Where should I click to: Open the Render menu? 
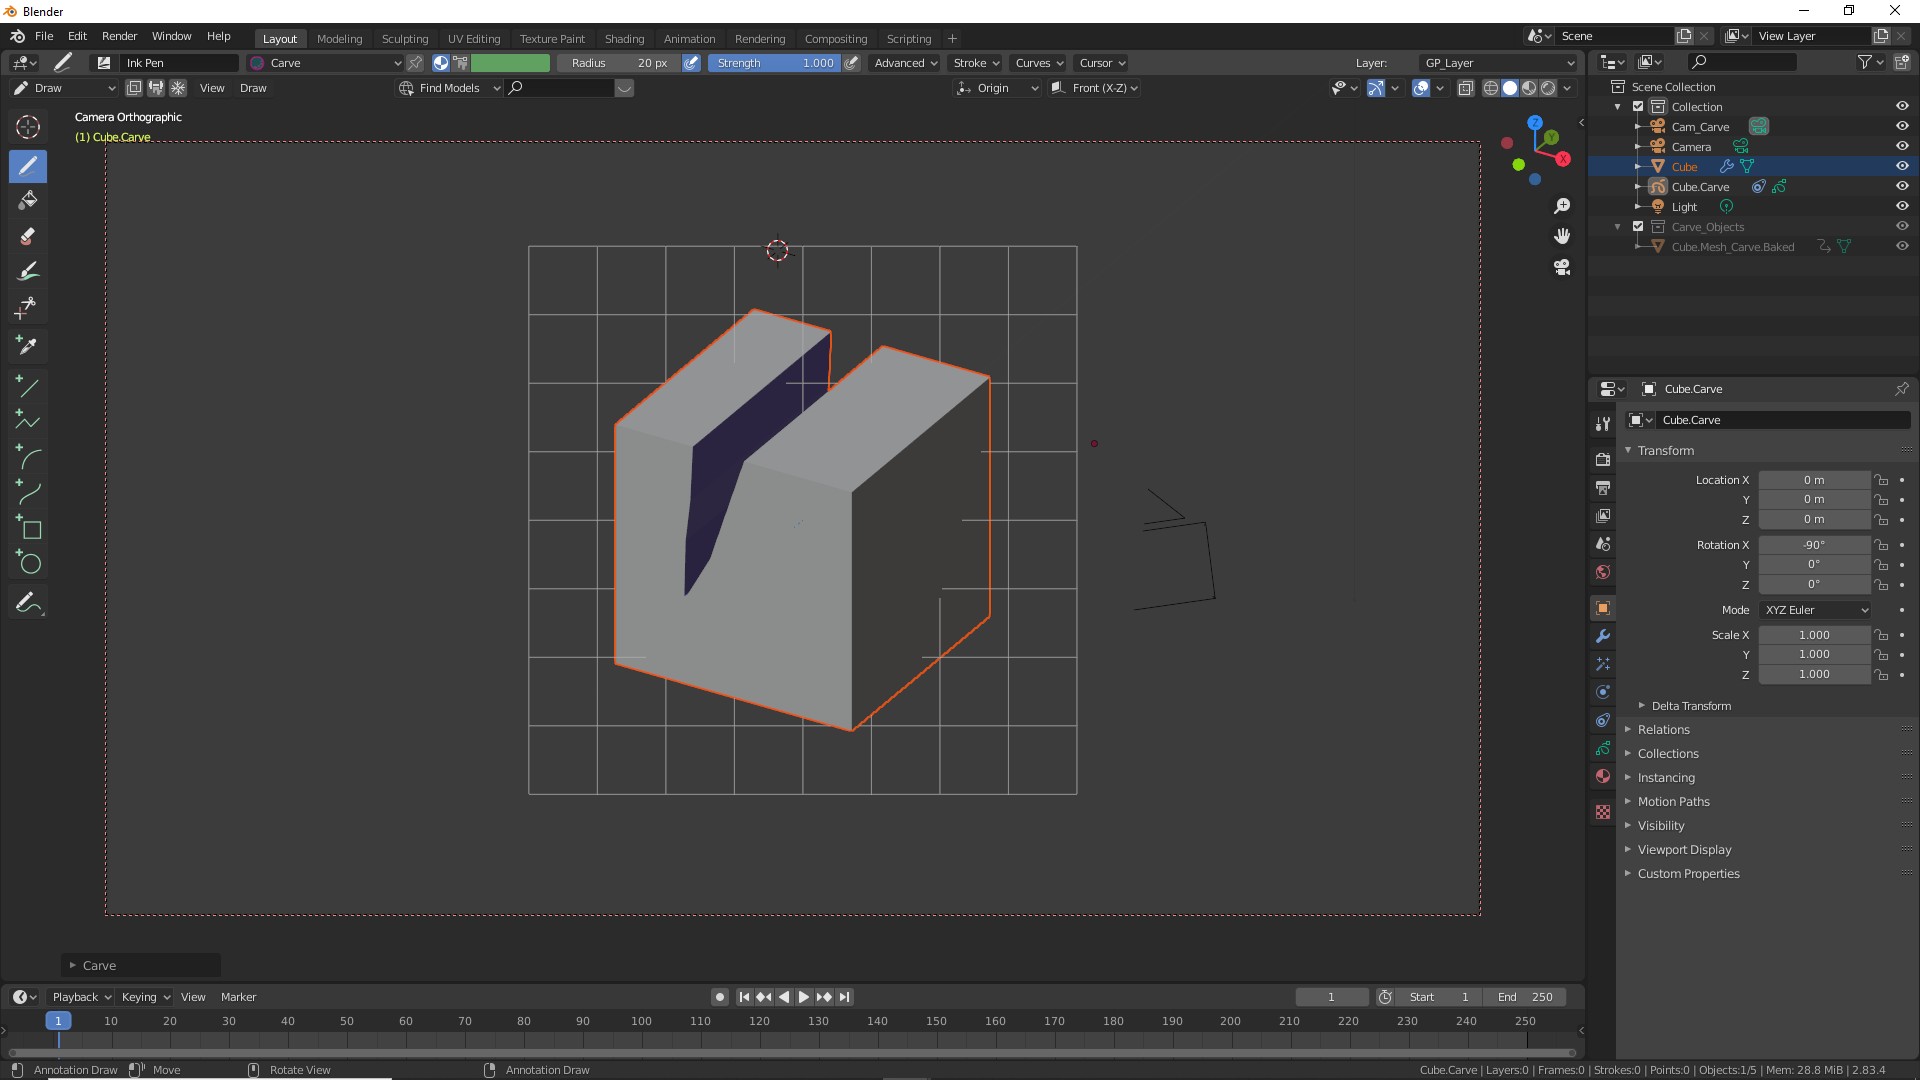pyautogui.click(x=119, y=36)
